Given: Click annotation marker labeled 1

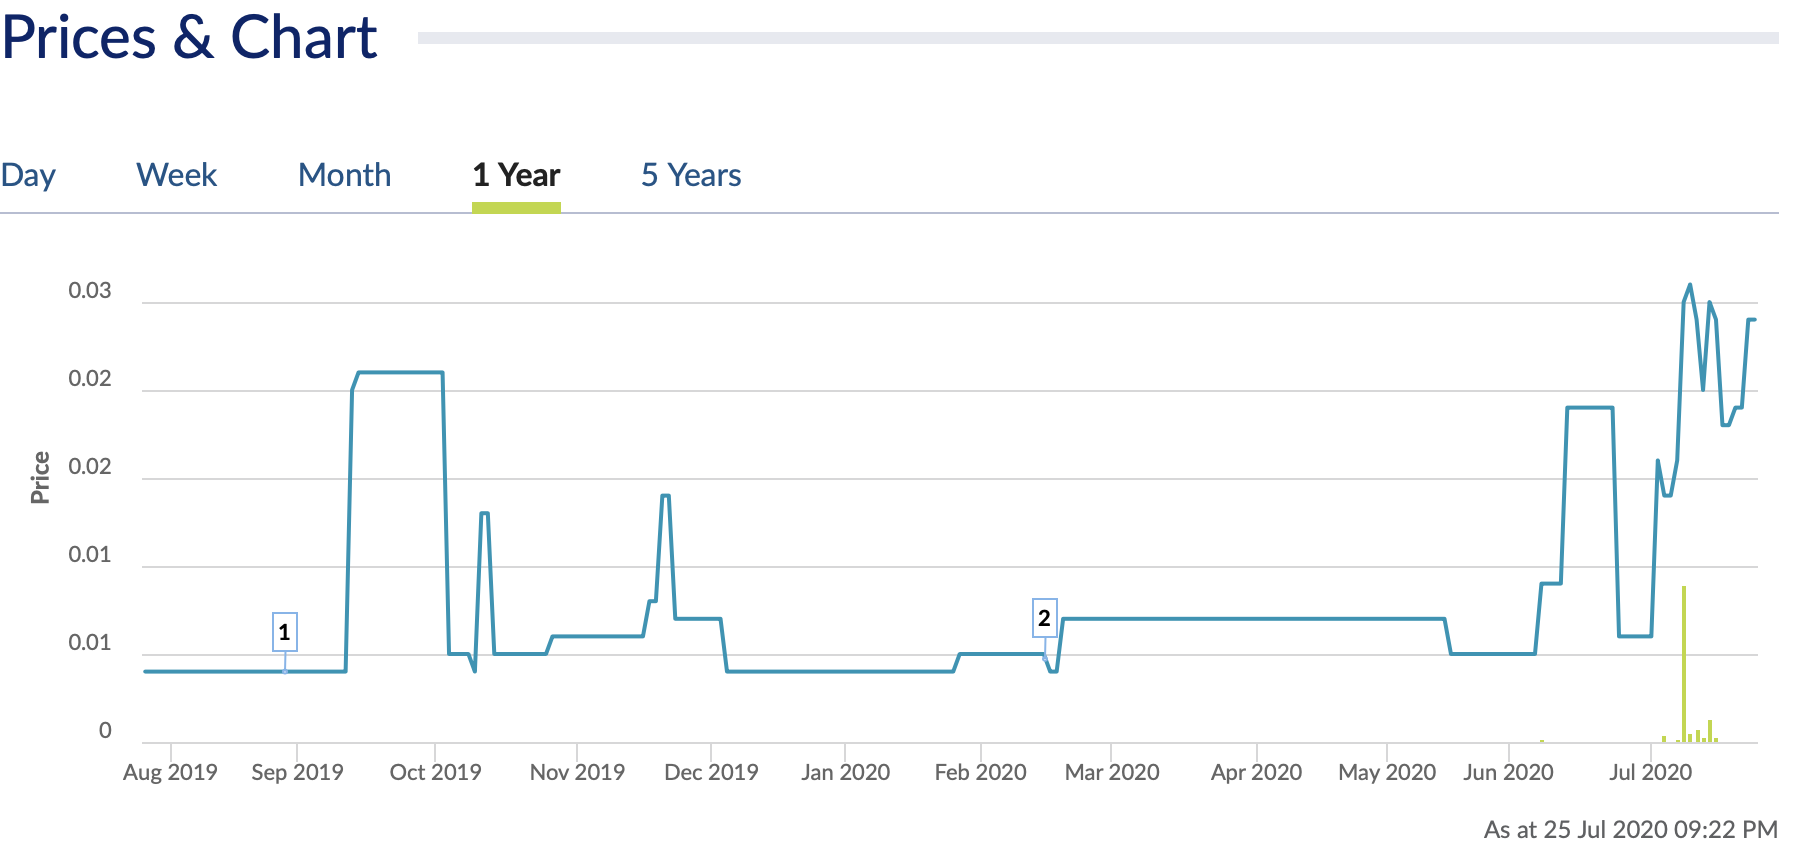Looking at the screenshot, I should [x=284, y=632].
